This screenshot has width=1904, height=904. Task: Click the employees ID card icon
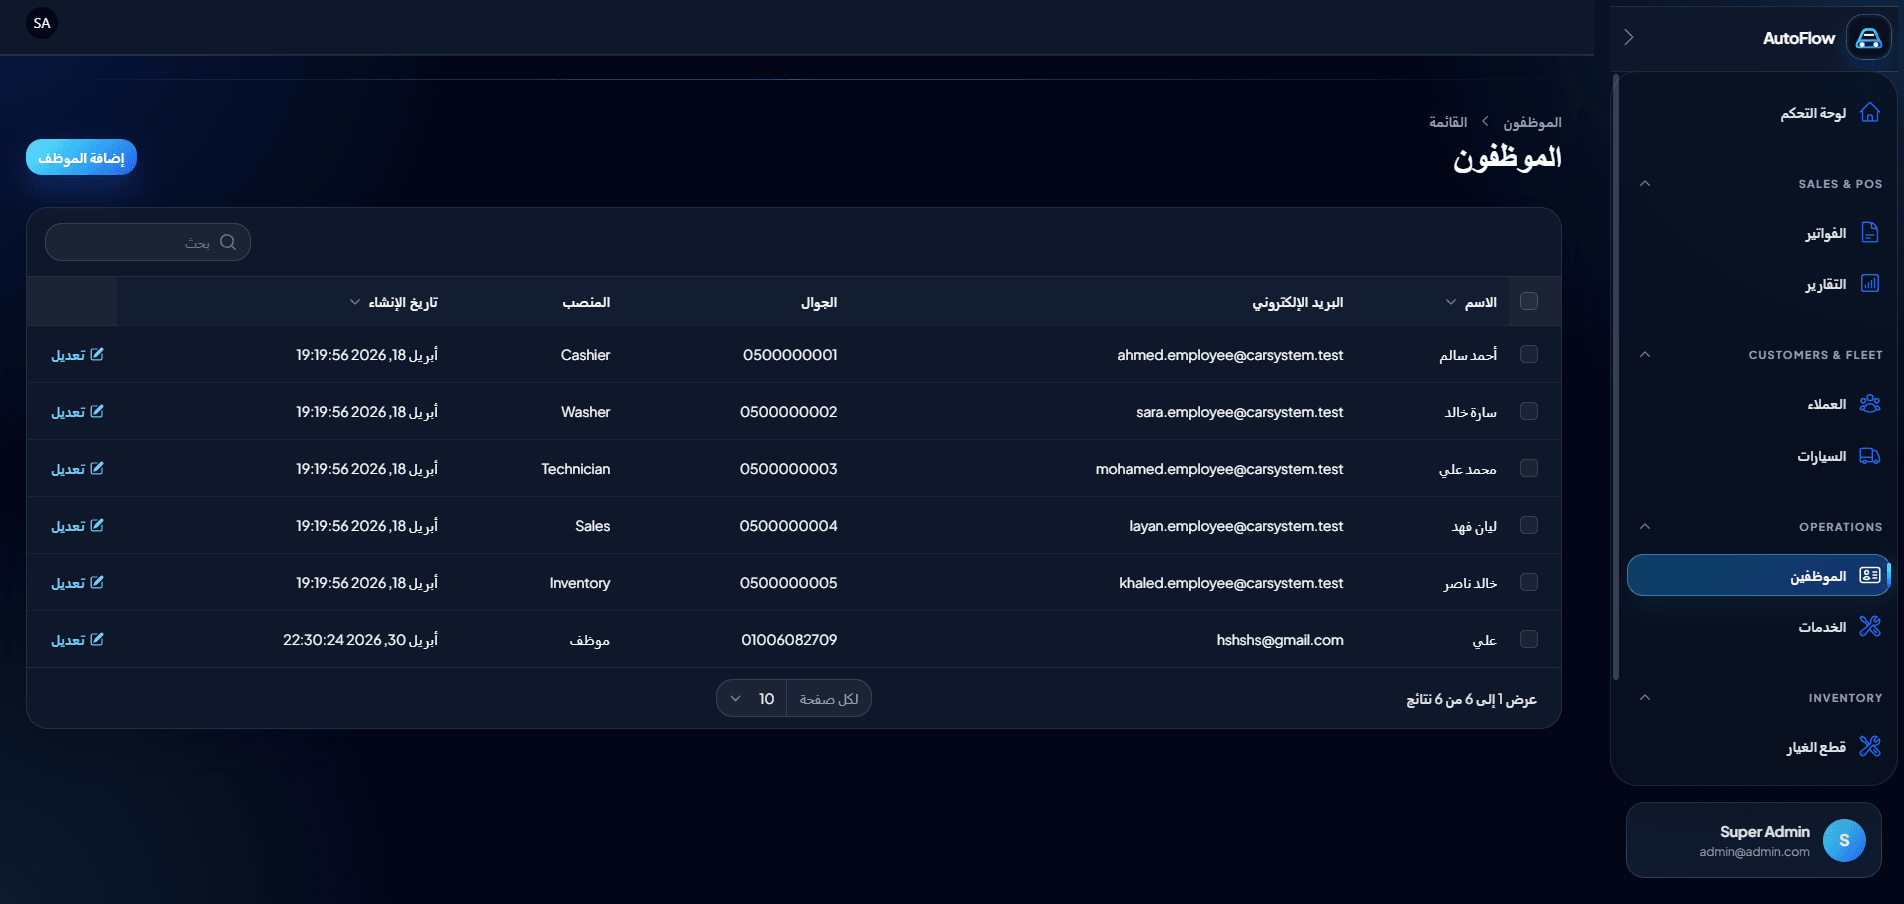point(1870,575)
